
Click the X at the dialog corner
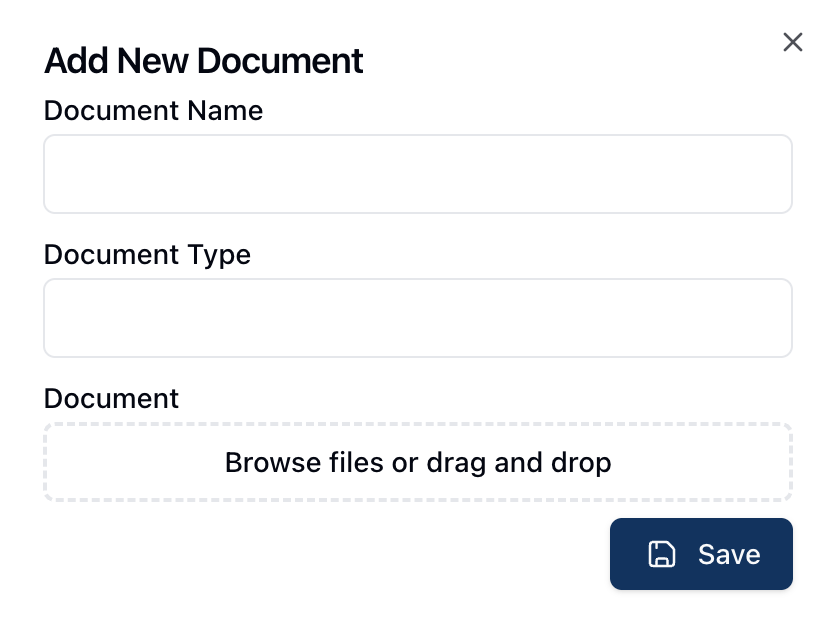tap(792, 42)
